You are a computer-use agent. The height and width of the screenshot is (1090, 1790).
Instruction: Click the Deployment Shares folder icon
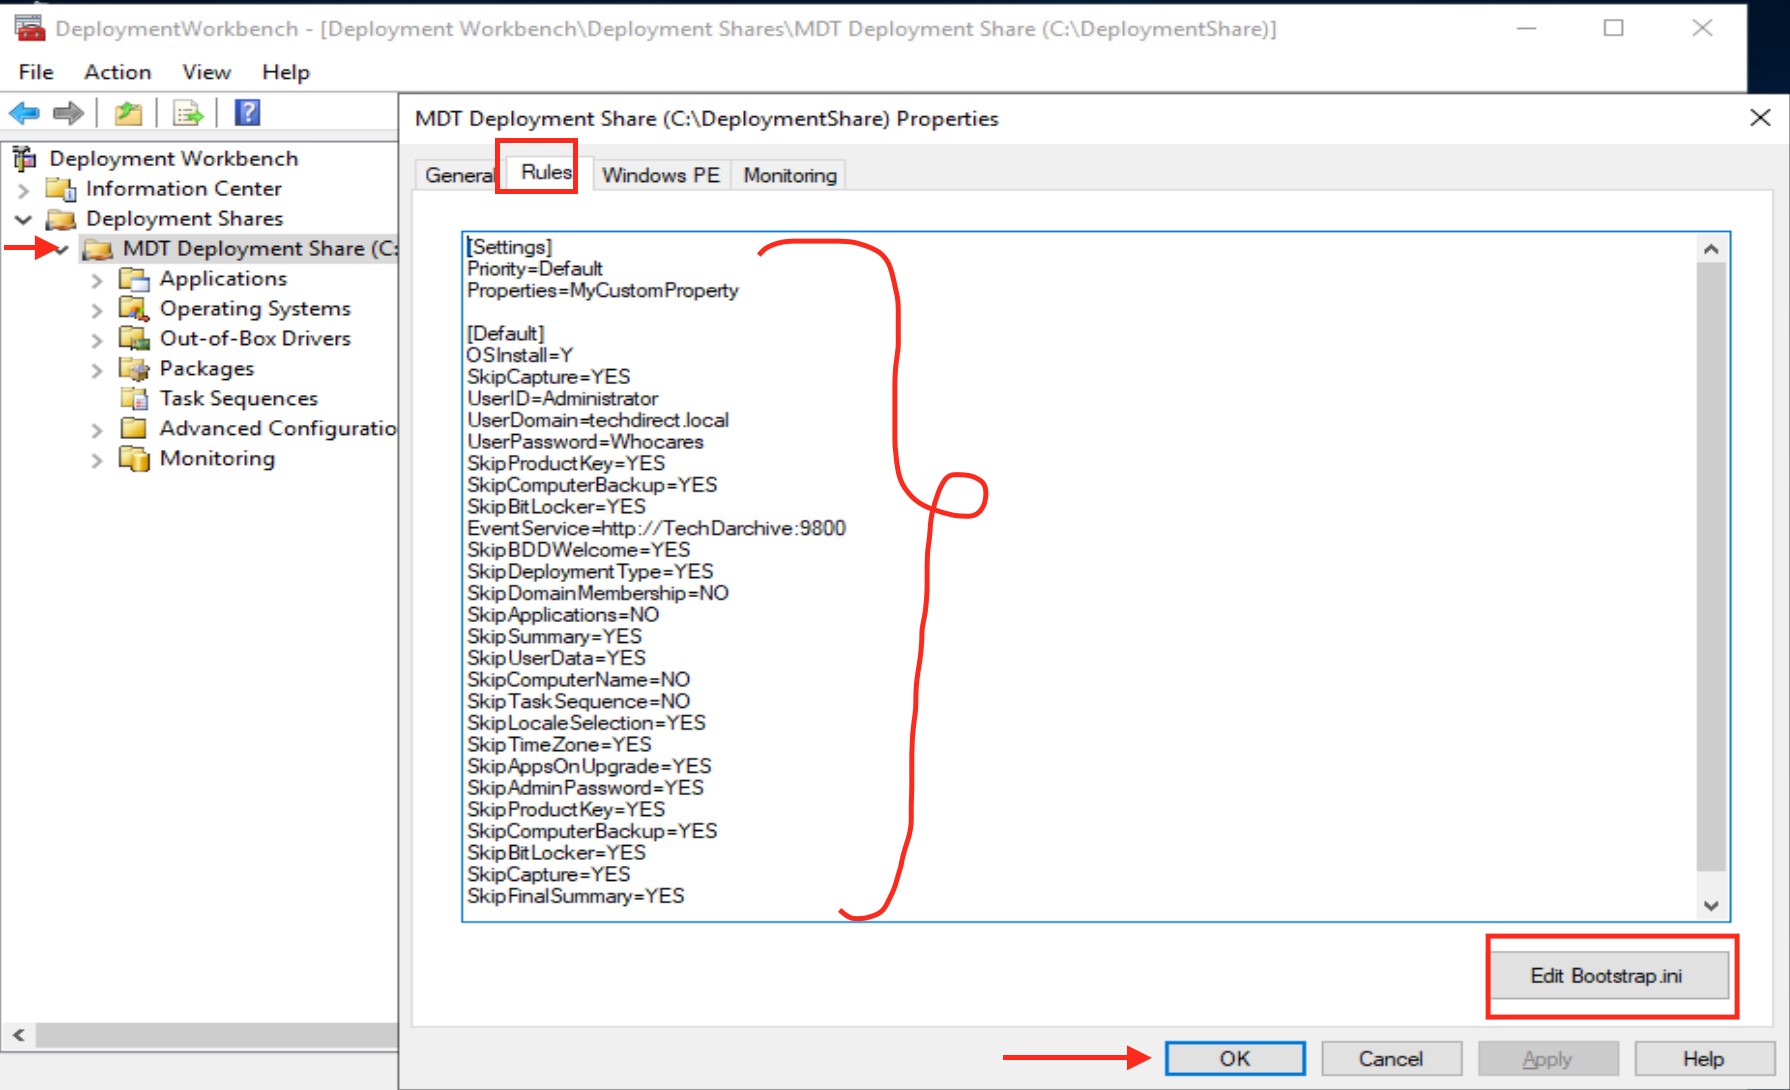(x=61, y=218)
